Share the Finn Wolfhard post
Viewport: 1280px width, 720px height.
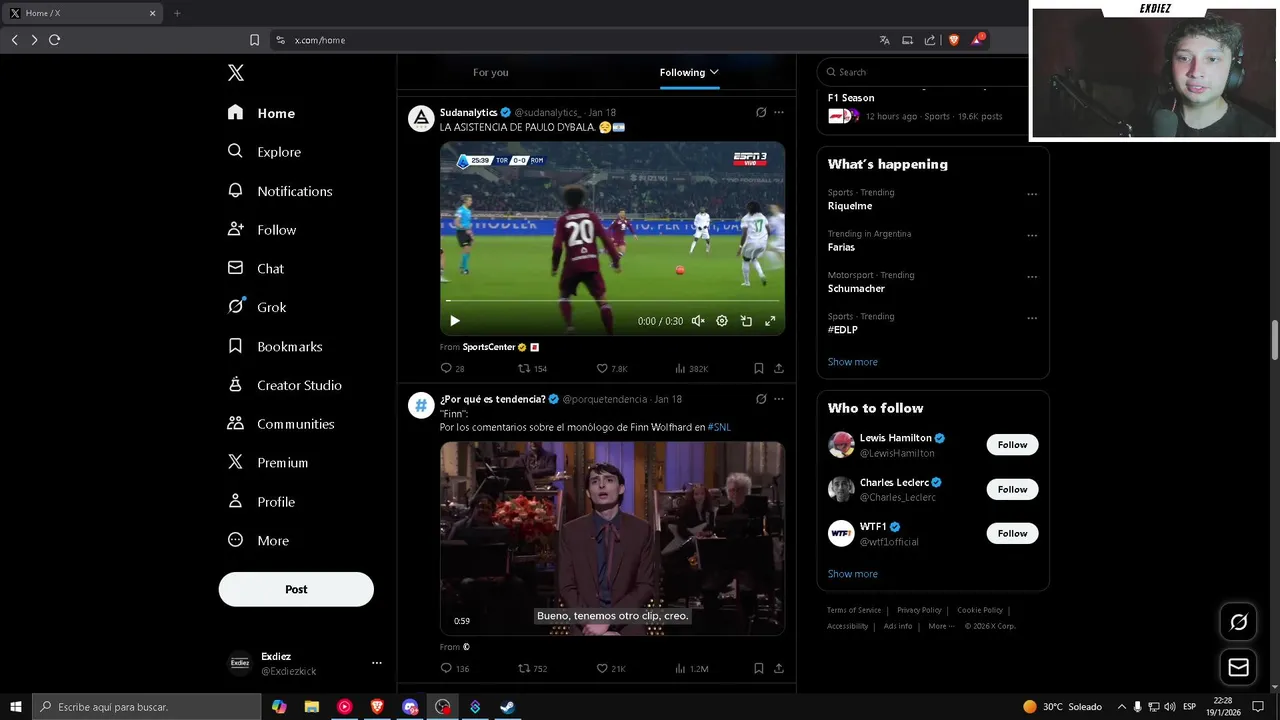(x=778, y=668)
